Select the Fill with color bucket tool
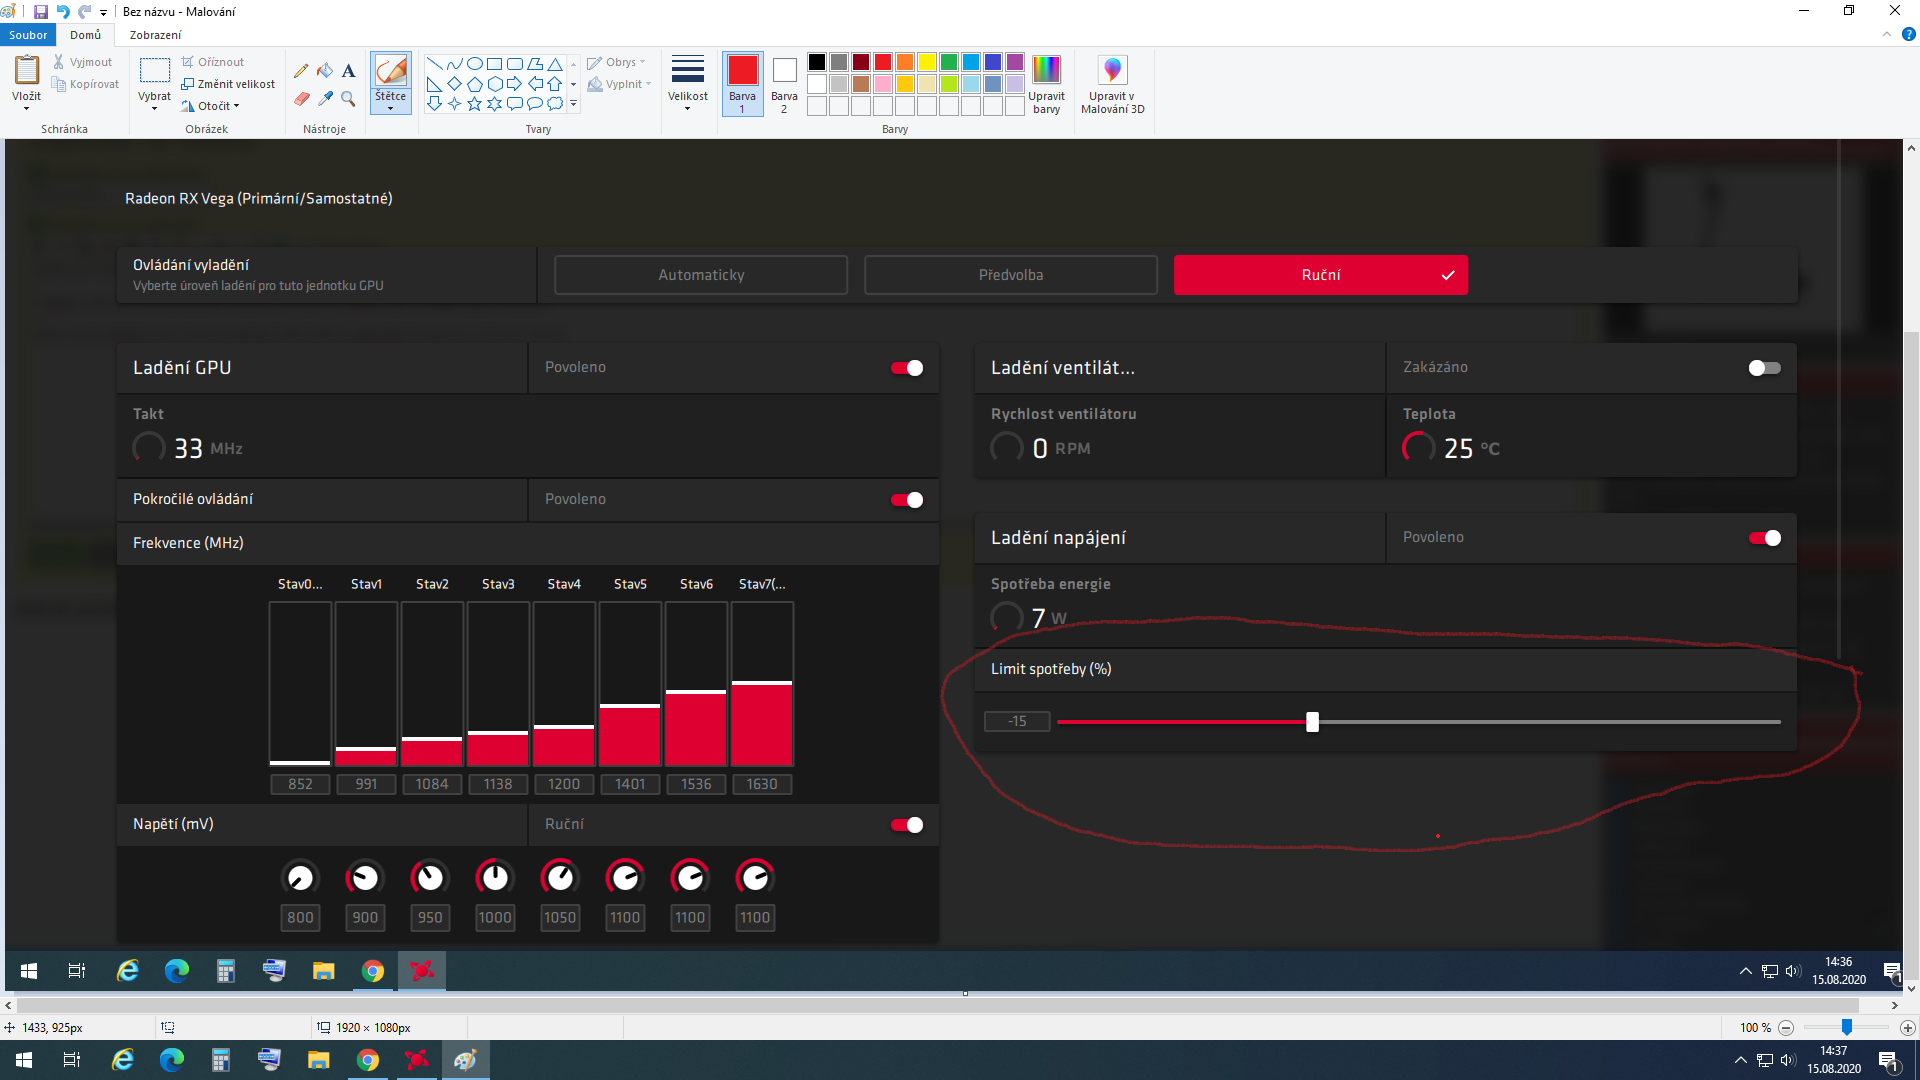The height and width of the screenshot is (1080, 1920). pos(325,71)
